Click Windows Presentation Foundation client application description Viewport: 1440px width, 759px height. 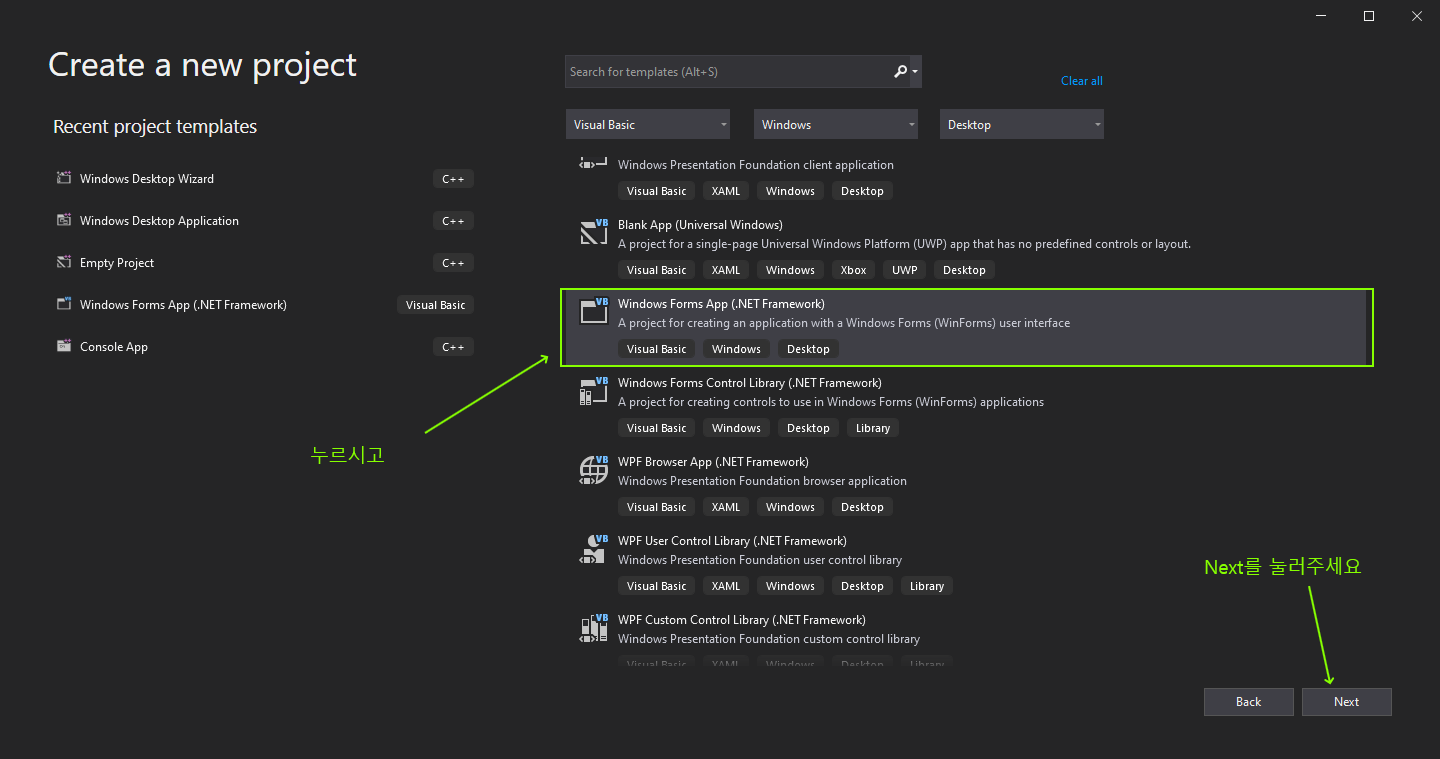(756, 165)
